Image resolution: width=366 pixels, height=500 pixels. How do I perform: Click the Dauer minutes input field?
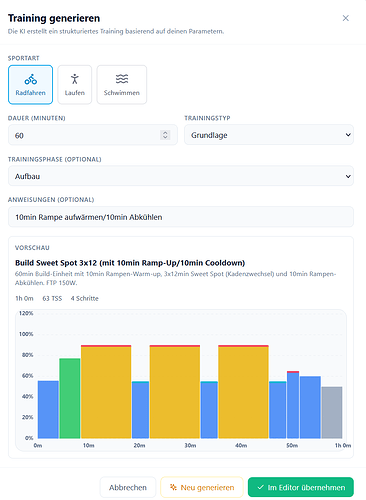(x=93, y=135)
